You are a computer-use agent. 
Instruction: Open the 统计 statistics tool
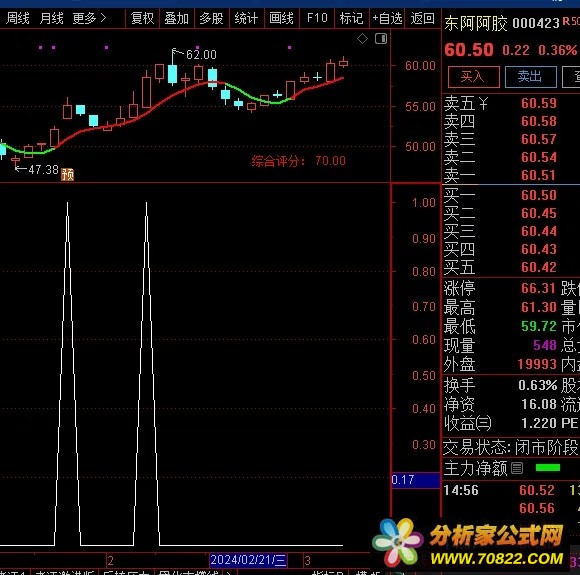pyautogui.click(x=246, y=18)
